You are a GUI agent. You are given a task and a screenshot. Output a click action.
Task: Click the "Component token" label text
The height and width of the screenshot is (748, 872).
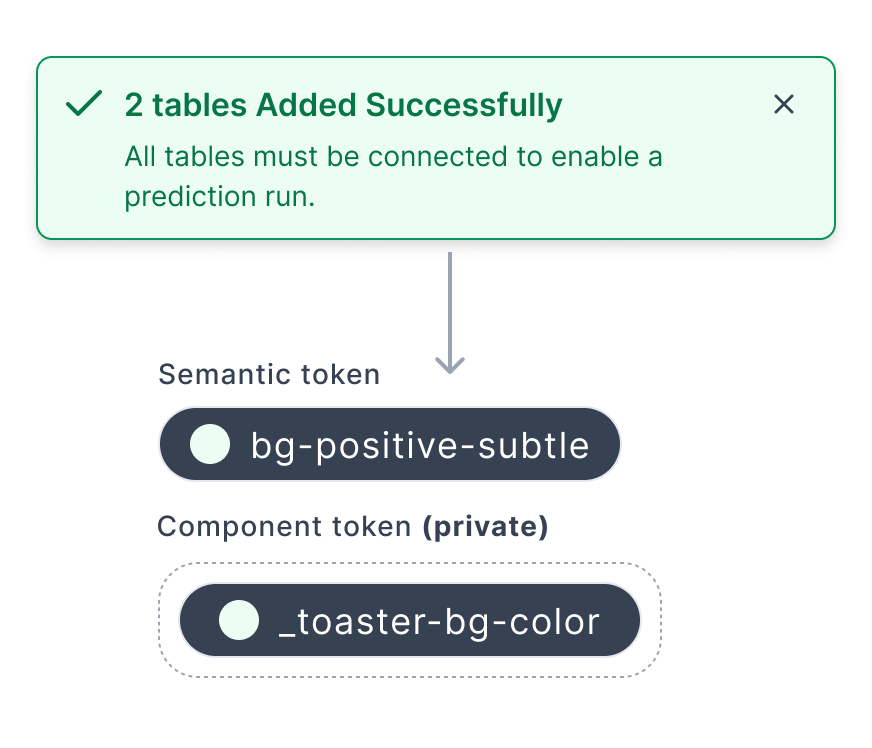(284, 527)
